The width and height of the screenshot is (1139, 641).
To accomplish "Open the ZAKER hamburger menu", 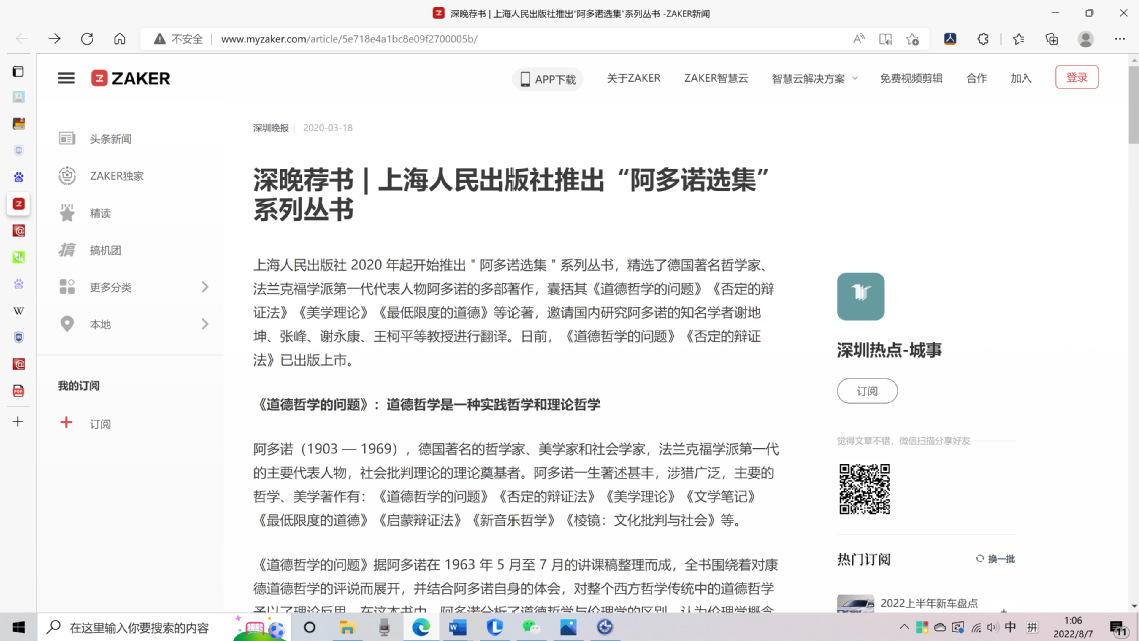I will coord(66,78).
